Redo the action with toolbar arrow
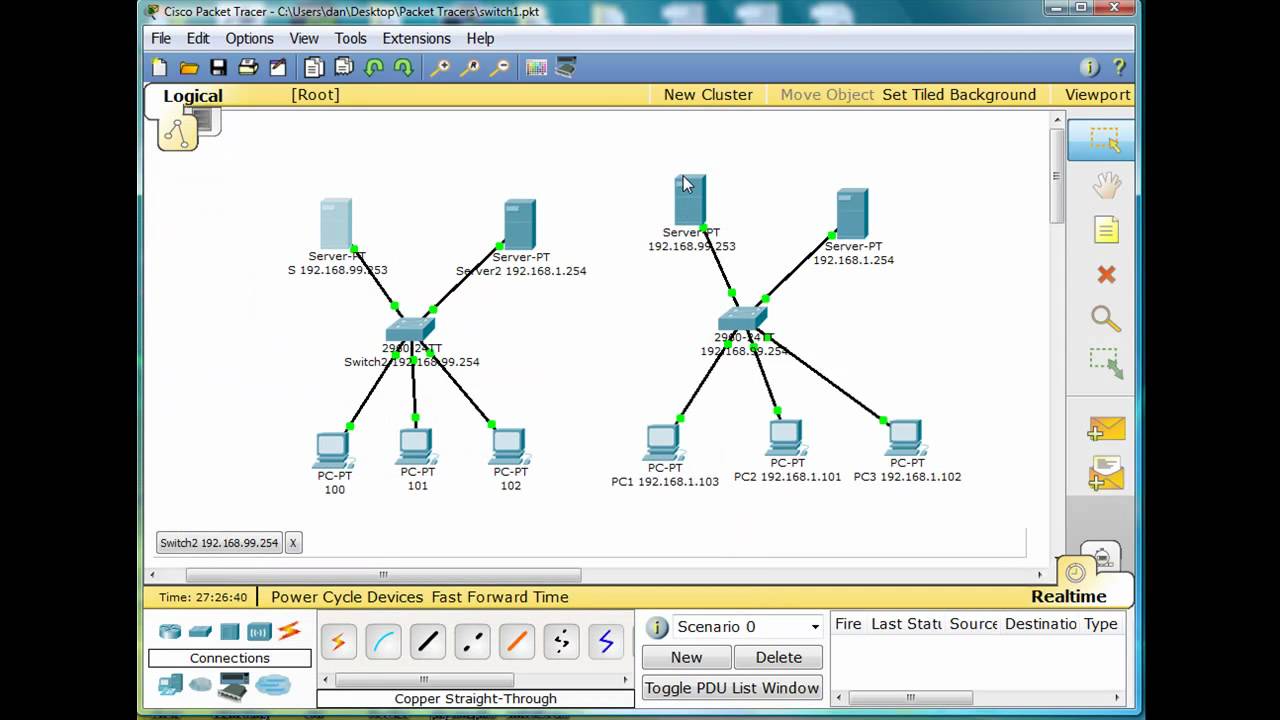The height and width of the screenshot is (720, 1280). (x=404, y=68)
